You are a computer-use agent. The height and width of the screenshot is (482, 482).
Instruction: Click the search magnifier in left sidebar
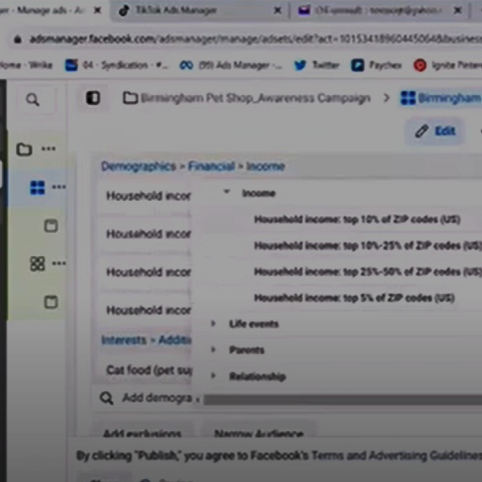coord(33,99)
